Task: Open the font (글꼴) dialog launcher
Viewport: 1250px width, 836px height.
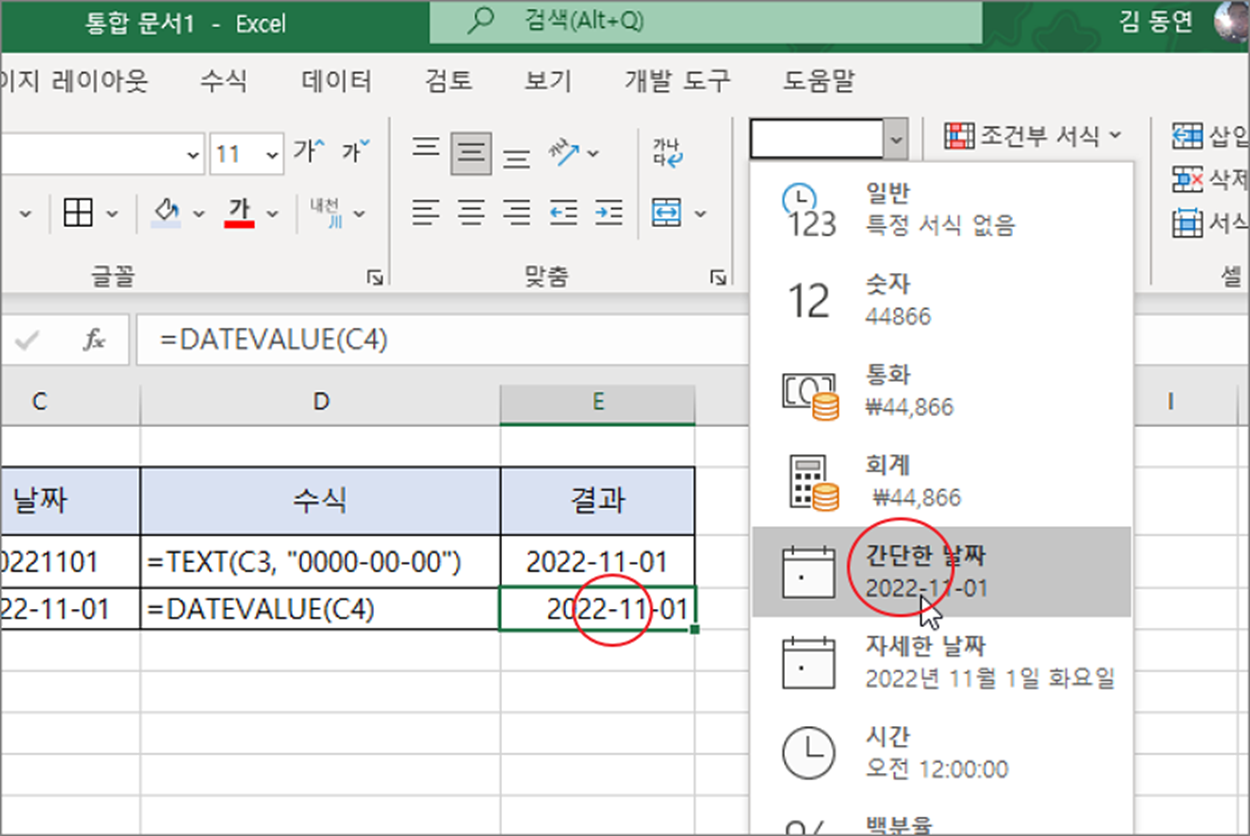Action: (375, 278)
